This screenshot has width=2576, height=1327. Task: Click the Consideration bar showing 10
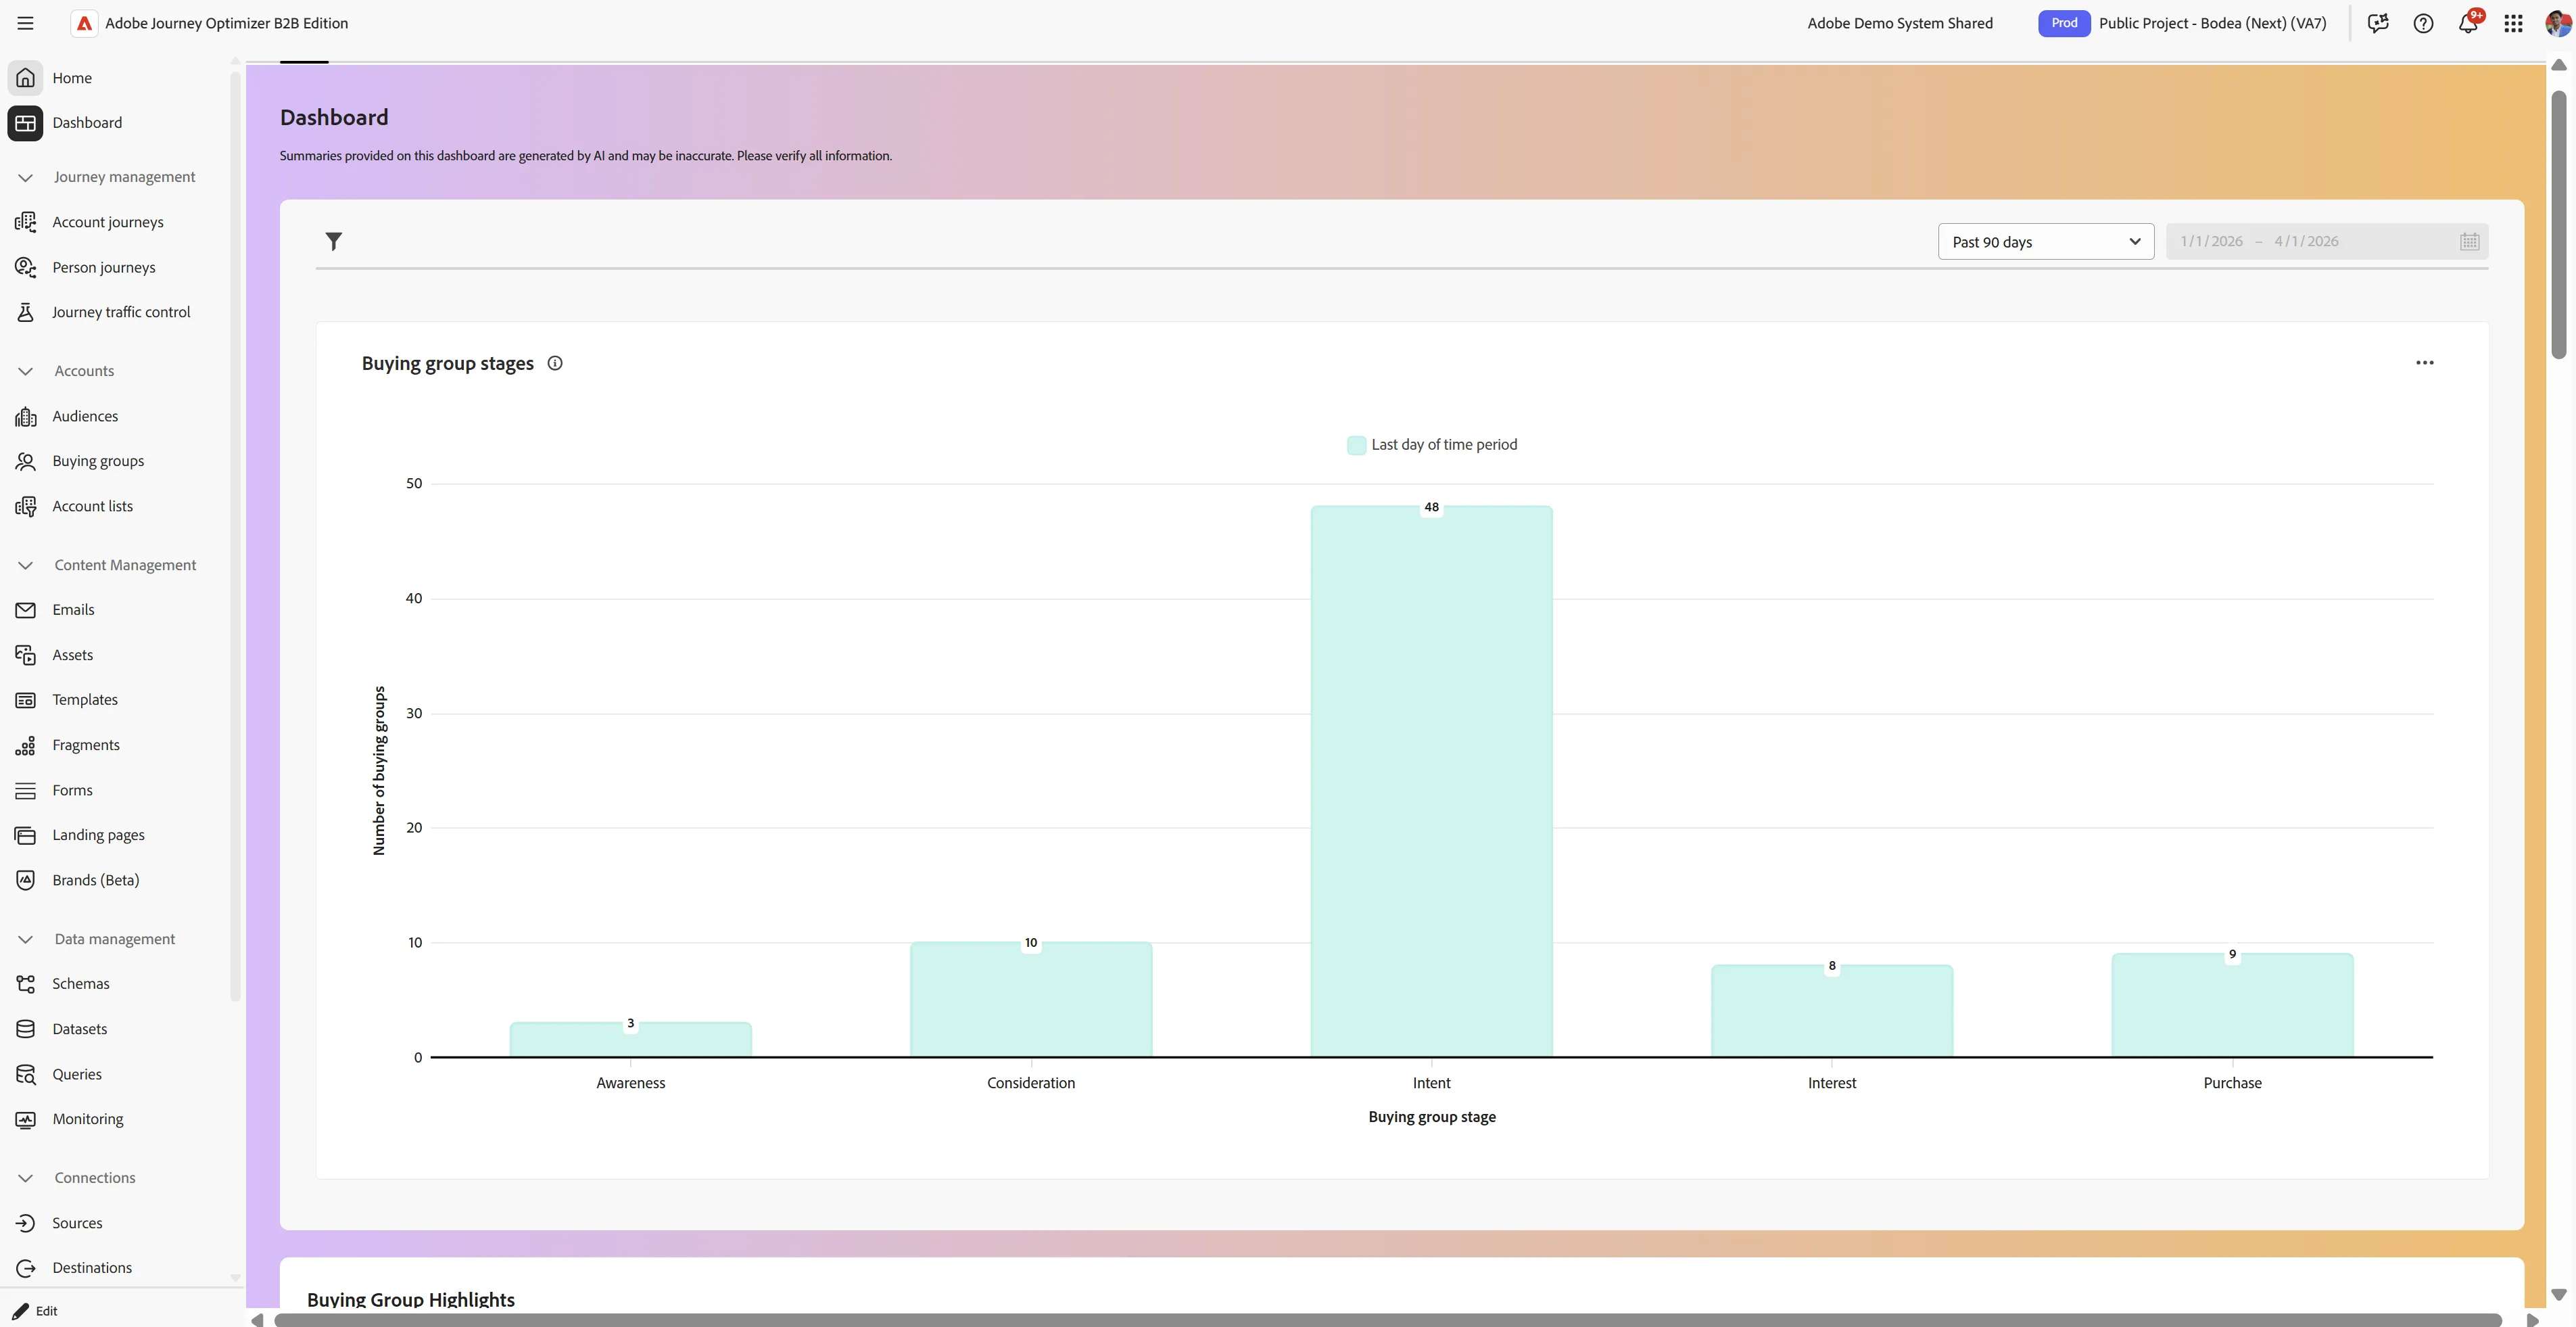click(1031, 999)
